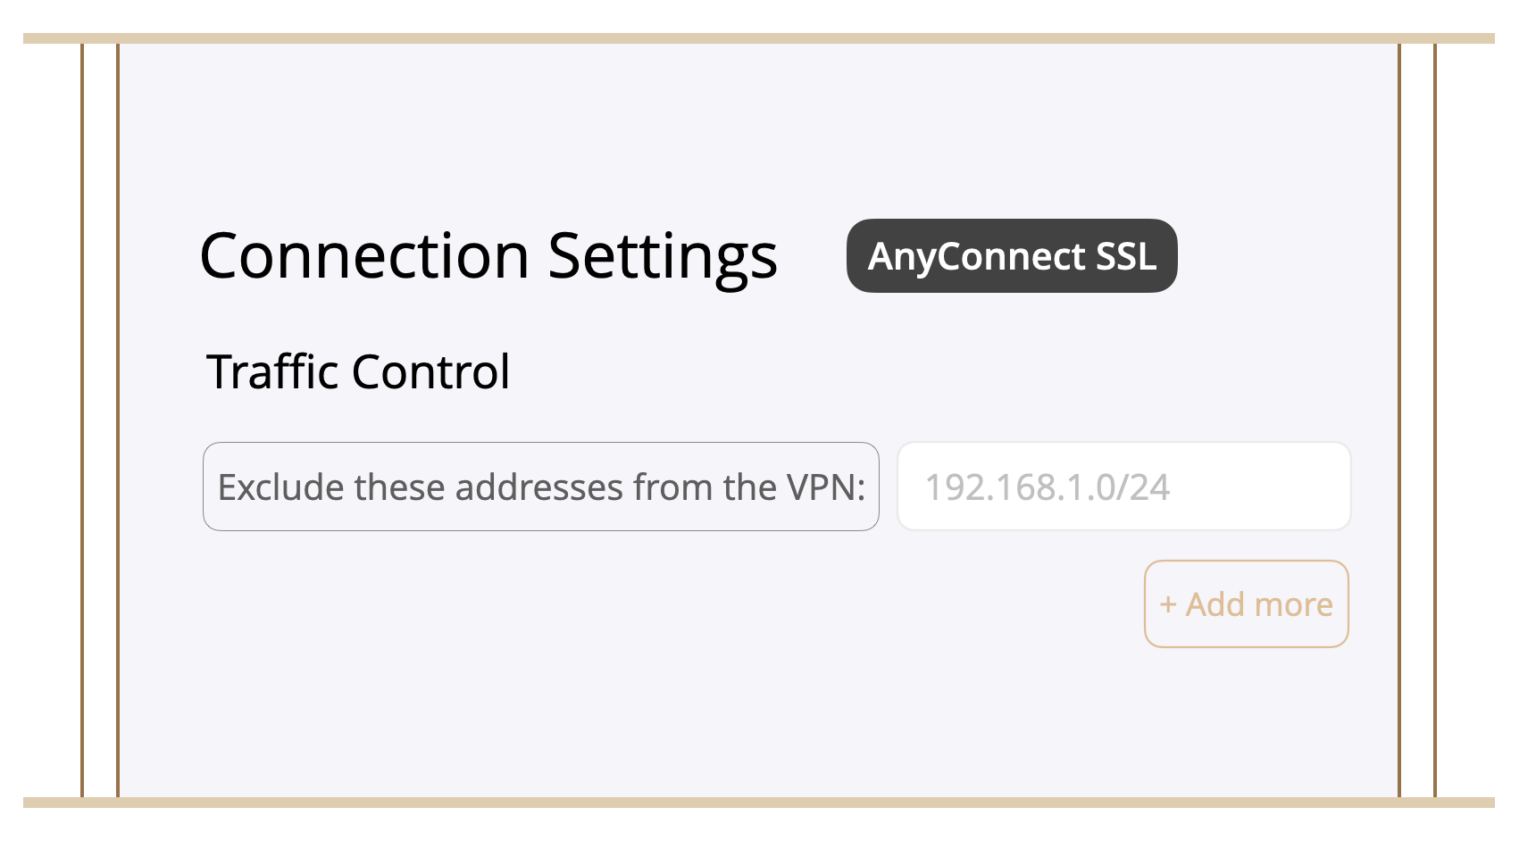This screenshot has height=857, width=1536.
Task: Select the AnyConnect SSL connection type tag
Action: (1011, 256)
